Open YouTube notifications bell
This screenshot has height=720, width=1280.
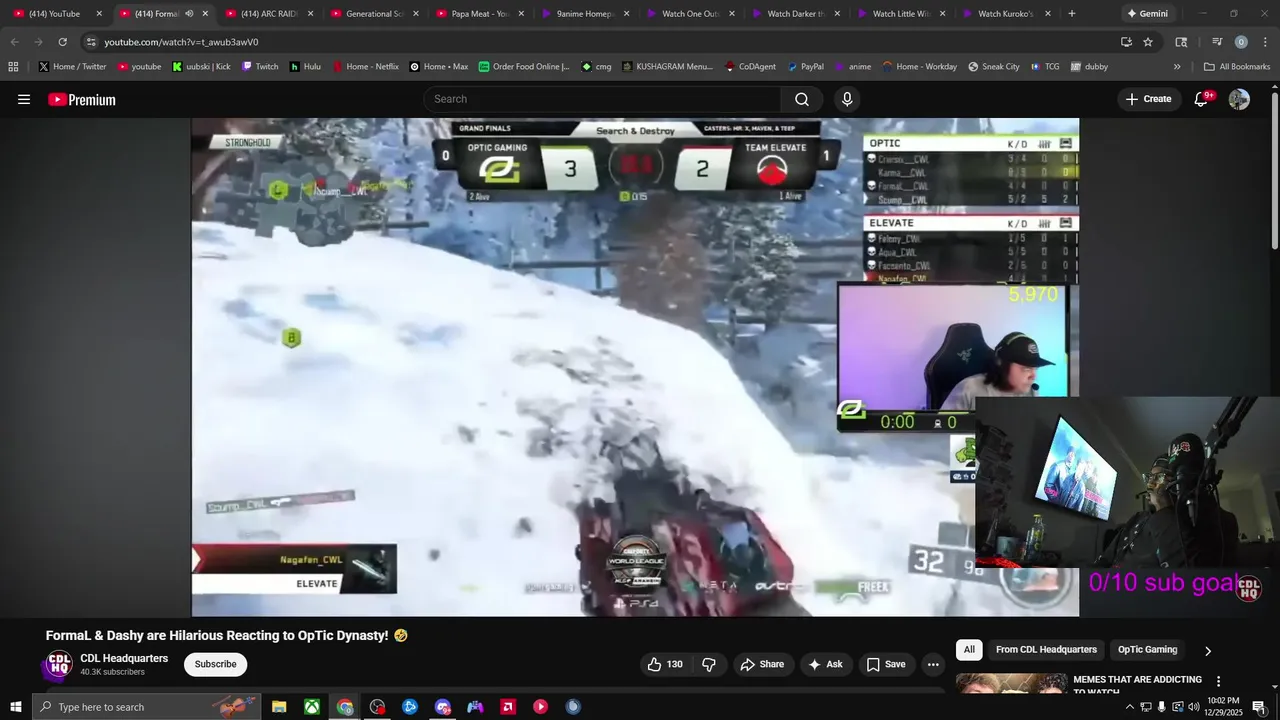pos(1202,99)
